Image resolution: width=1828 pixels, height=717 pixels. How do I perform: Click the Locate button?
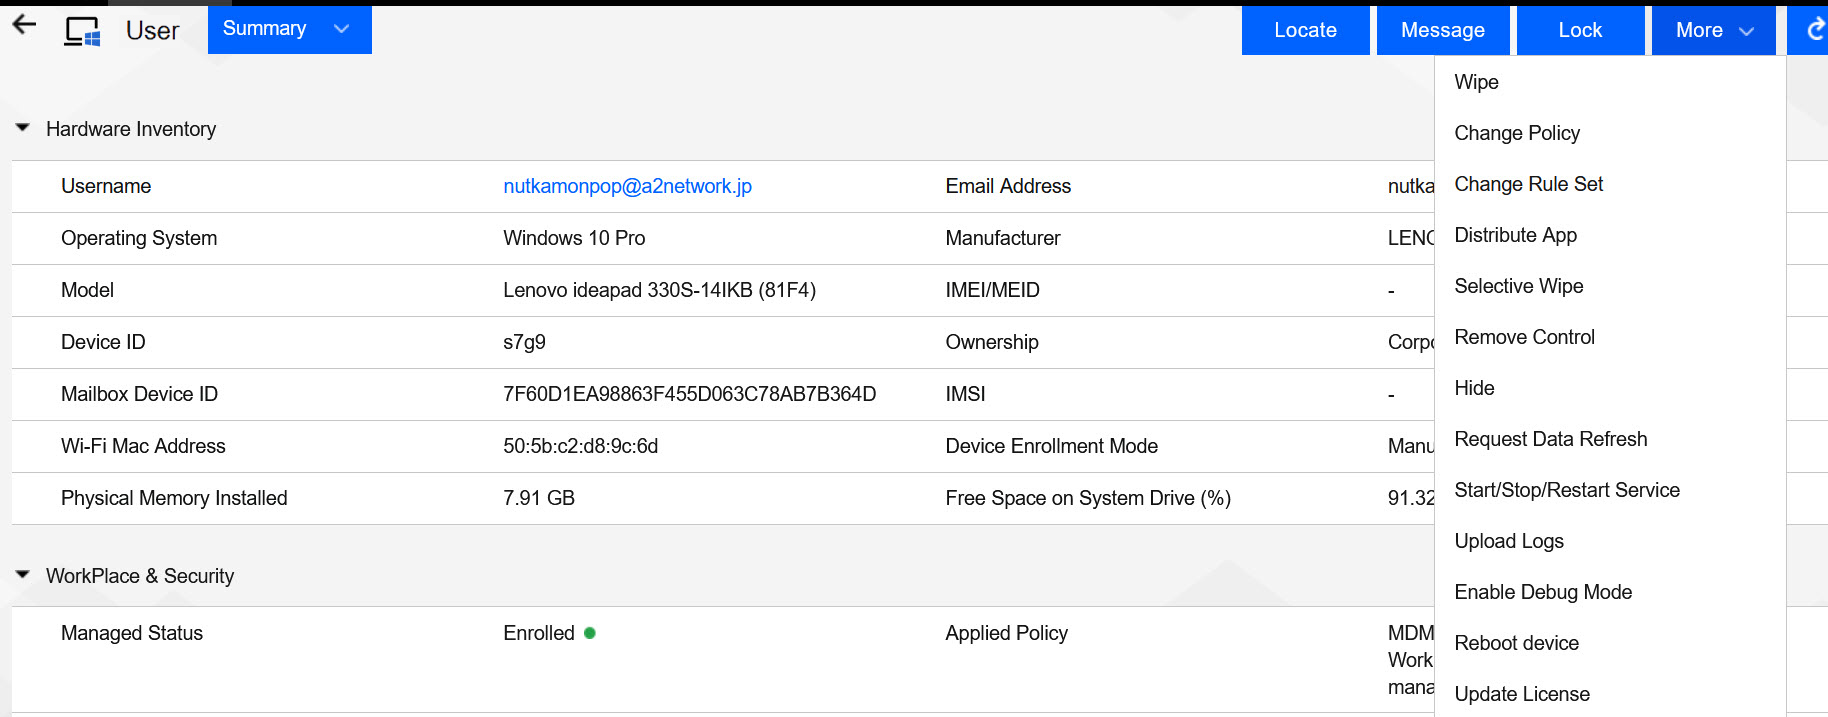tap(1305, 30)
